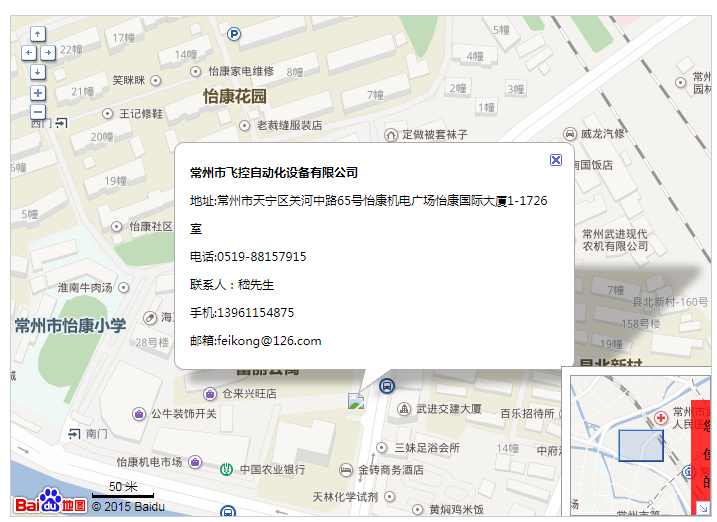Click the location marker image under popup
The image size is (717, 522).
pyautogui.click(x=355, y=401)
